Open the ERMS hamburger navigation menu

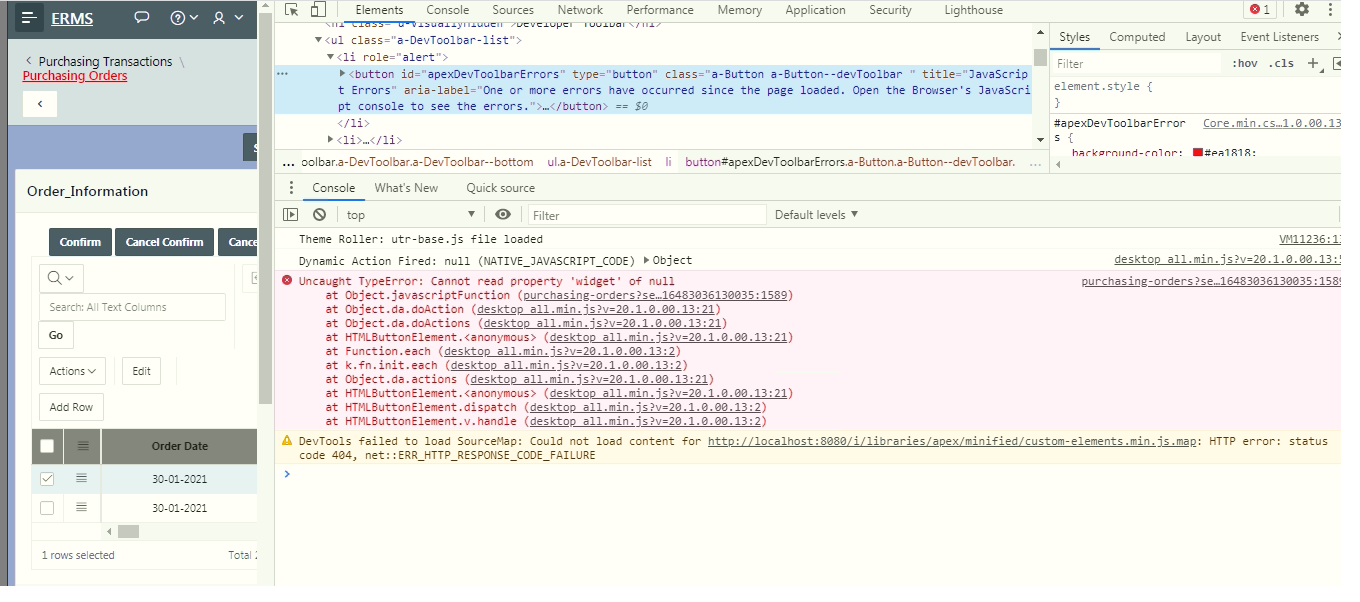(29, 18)
